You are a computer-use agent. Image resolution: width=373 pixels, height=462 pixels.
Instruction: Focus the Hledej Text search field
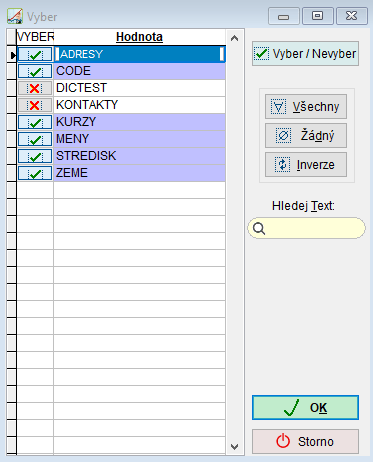click(306, 228)
